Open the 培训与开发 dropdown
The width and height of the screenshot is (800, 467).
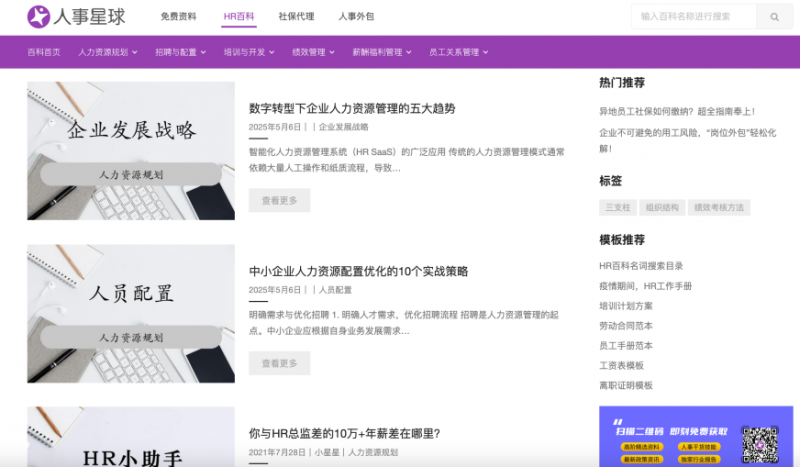248,52
